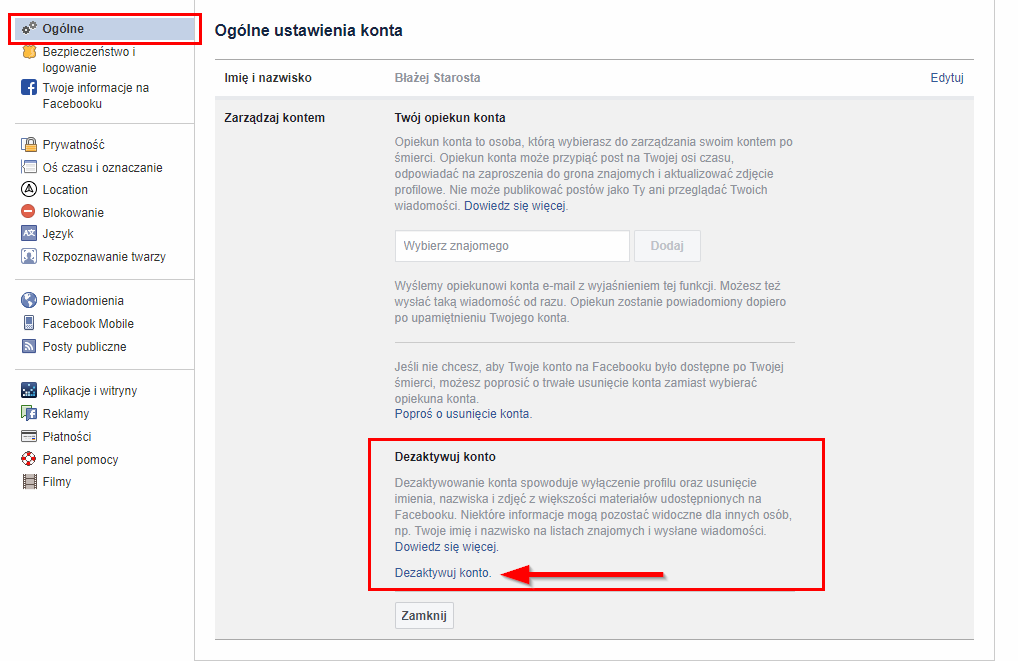
Task: Open the Panel pomocy entry
Action: (x=81, y=460)
